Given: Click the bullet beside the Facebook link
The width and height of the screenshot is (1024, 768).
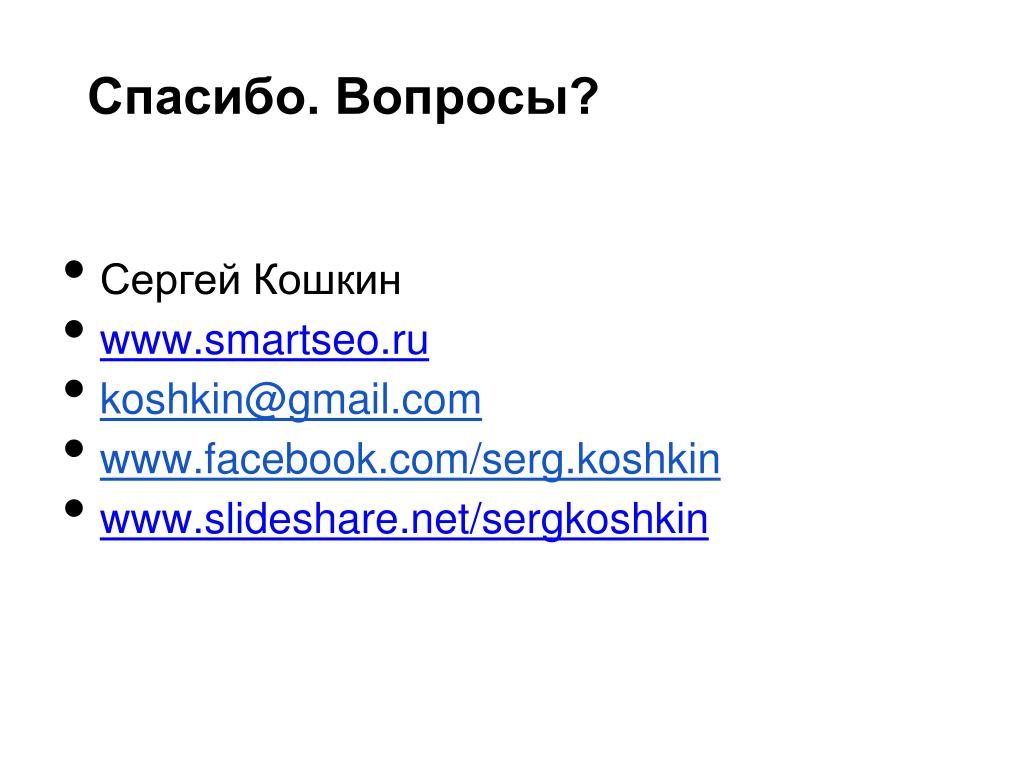Looking at the screenshot, I should click(74, 448).
